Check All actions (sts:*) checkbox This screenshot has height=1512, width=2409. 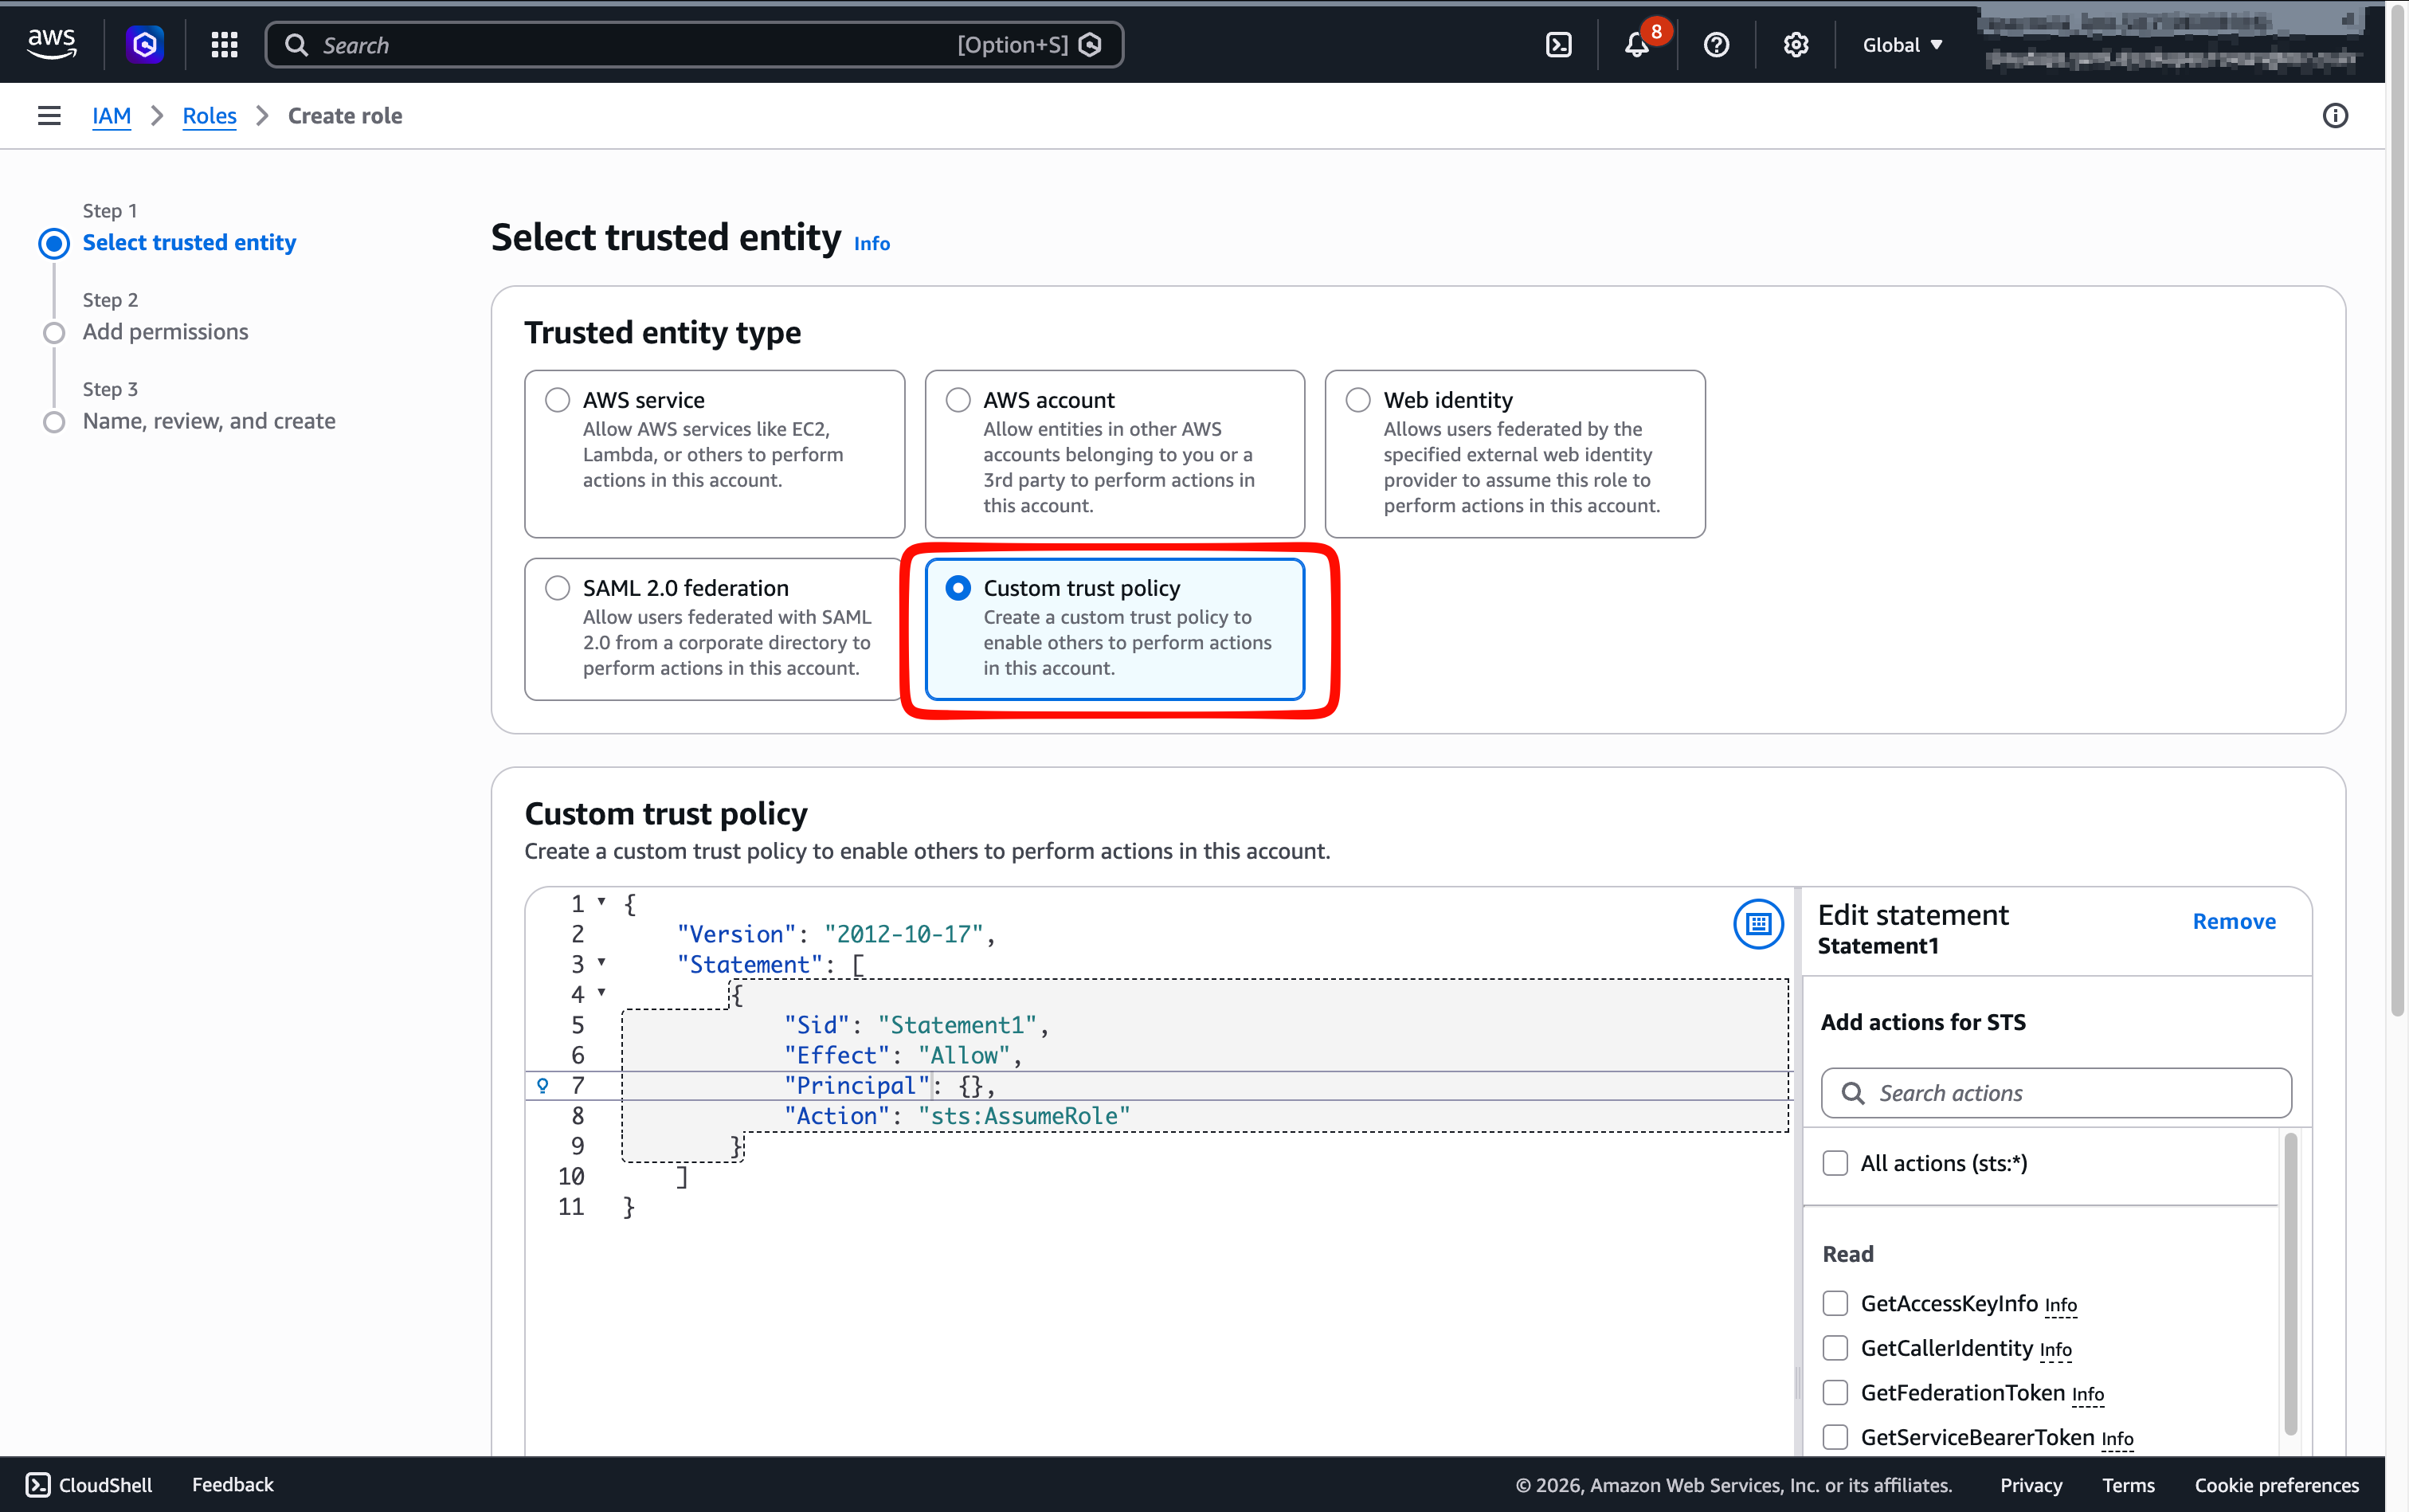click(1835, 1163)
